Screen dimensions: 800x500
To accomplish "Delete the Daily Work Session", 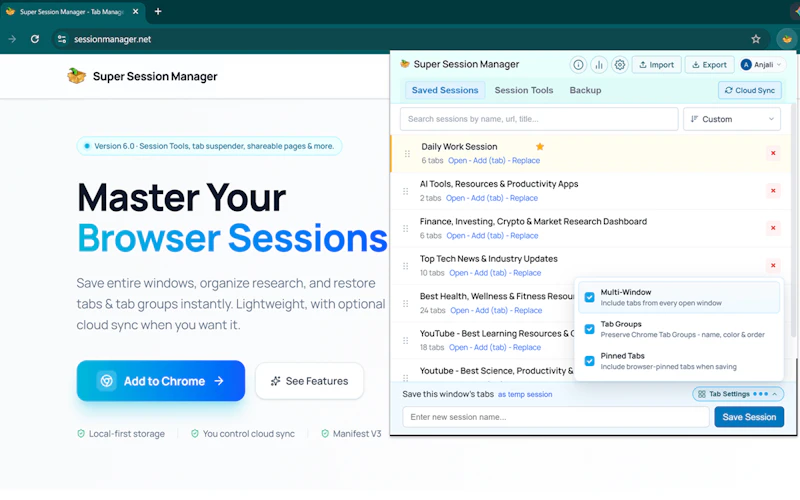I will point(773,153).
